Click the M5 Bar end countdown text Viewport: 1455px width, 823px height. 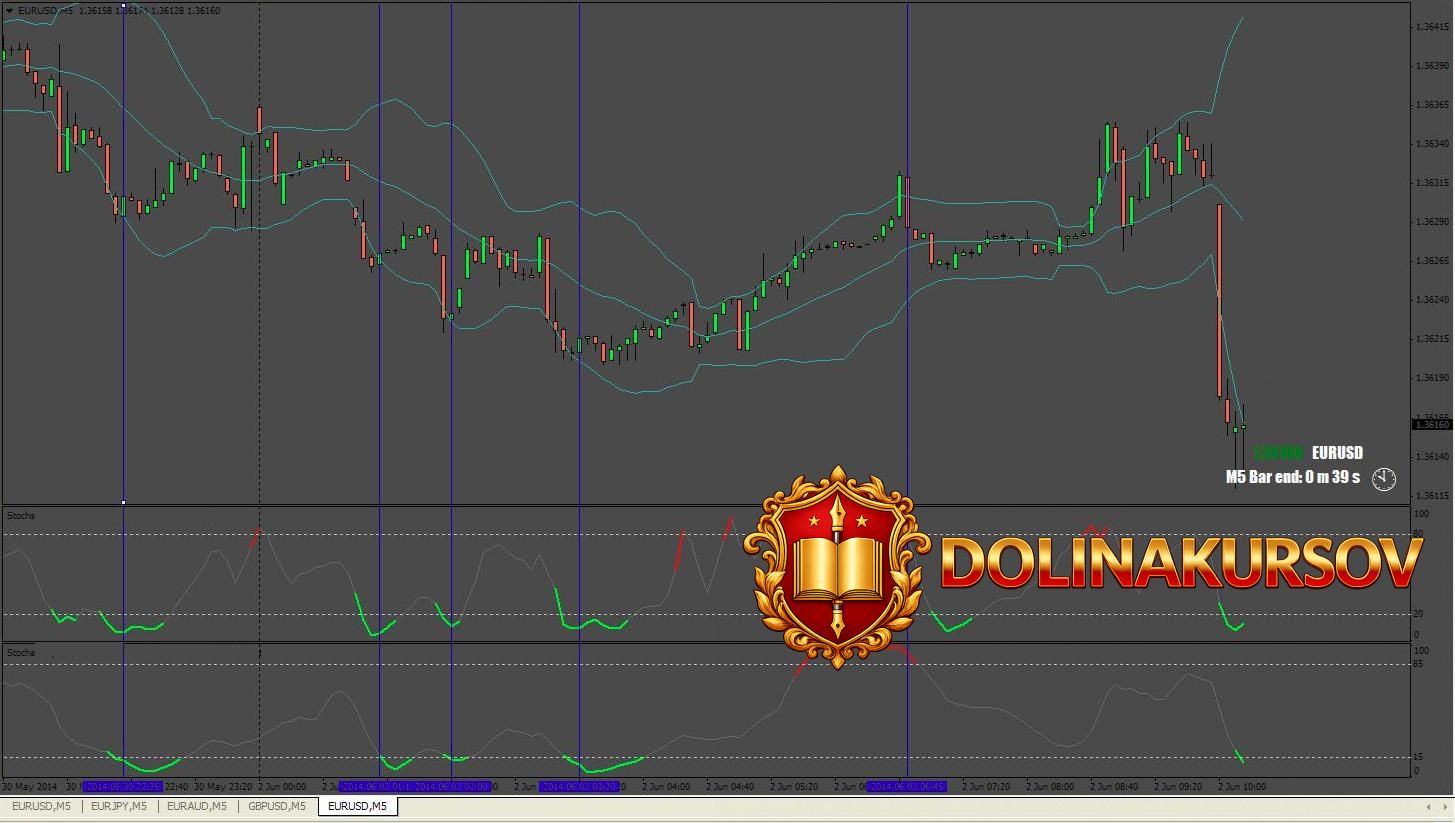click(x=1292, y=478)
